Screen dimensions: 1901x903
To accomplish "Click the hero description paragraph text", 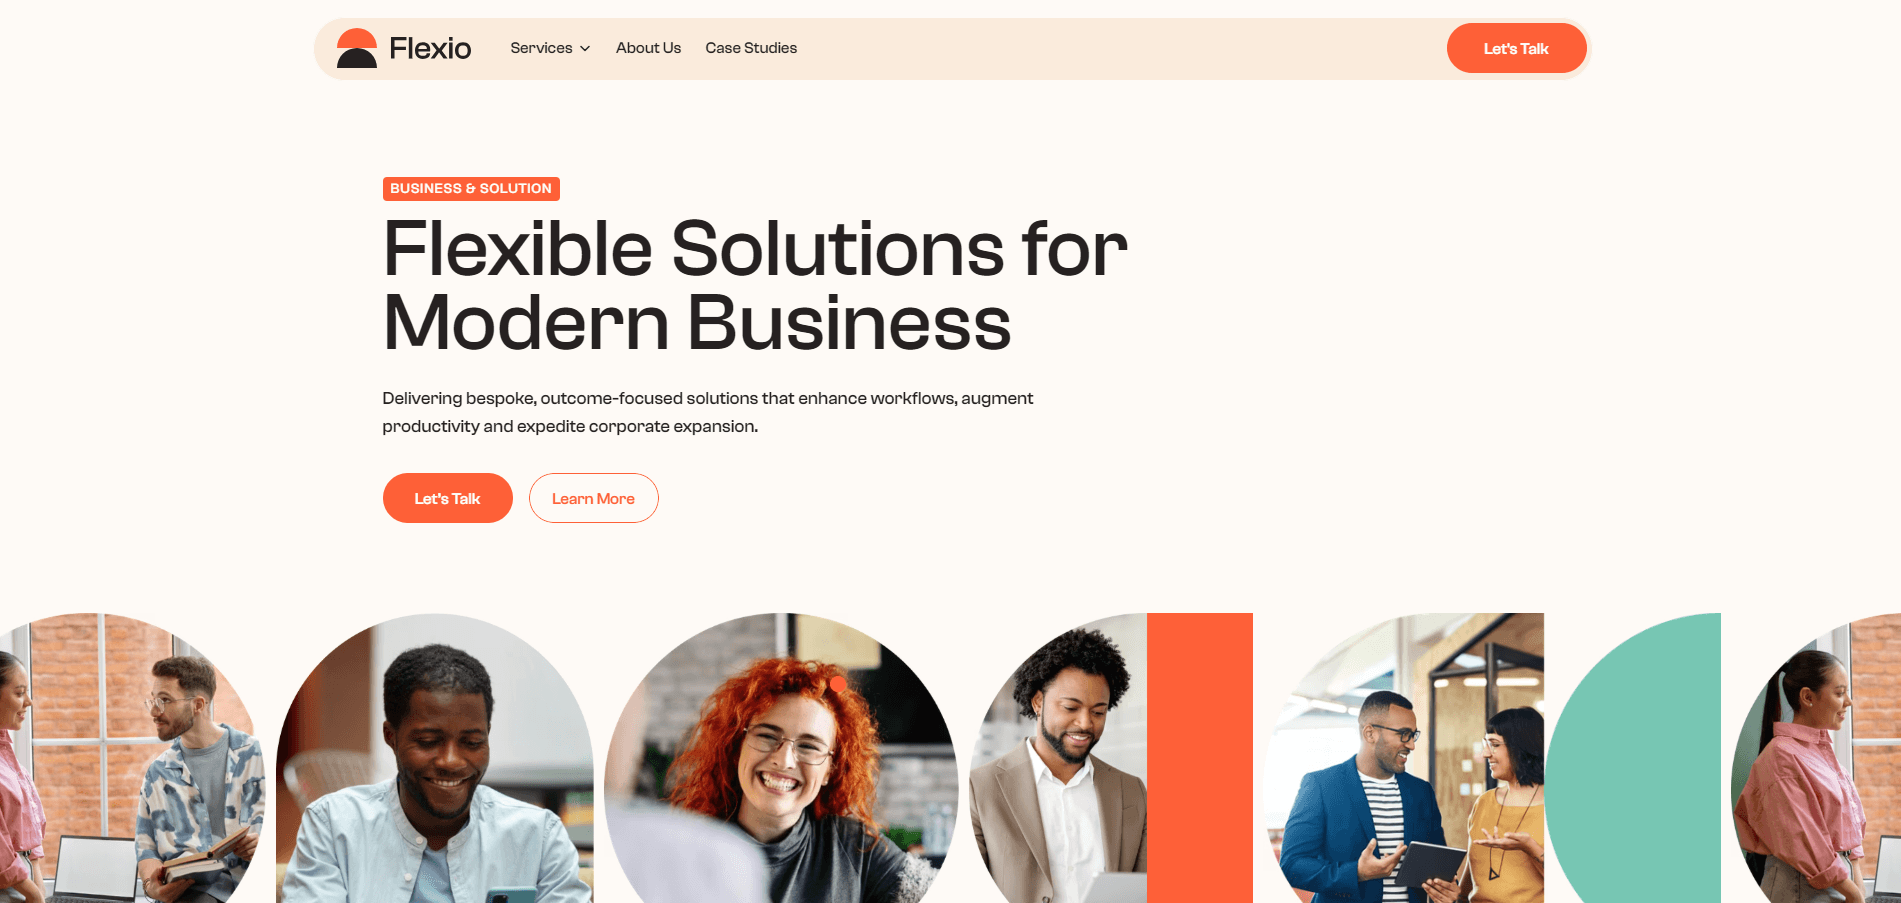I will click(x=707, y=412).
